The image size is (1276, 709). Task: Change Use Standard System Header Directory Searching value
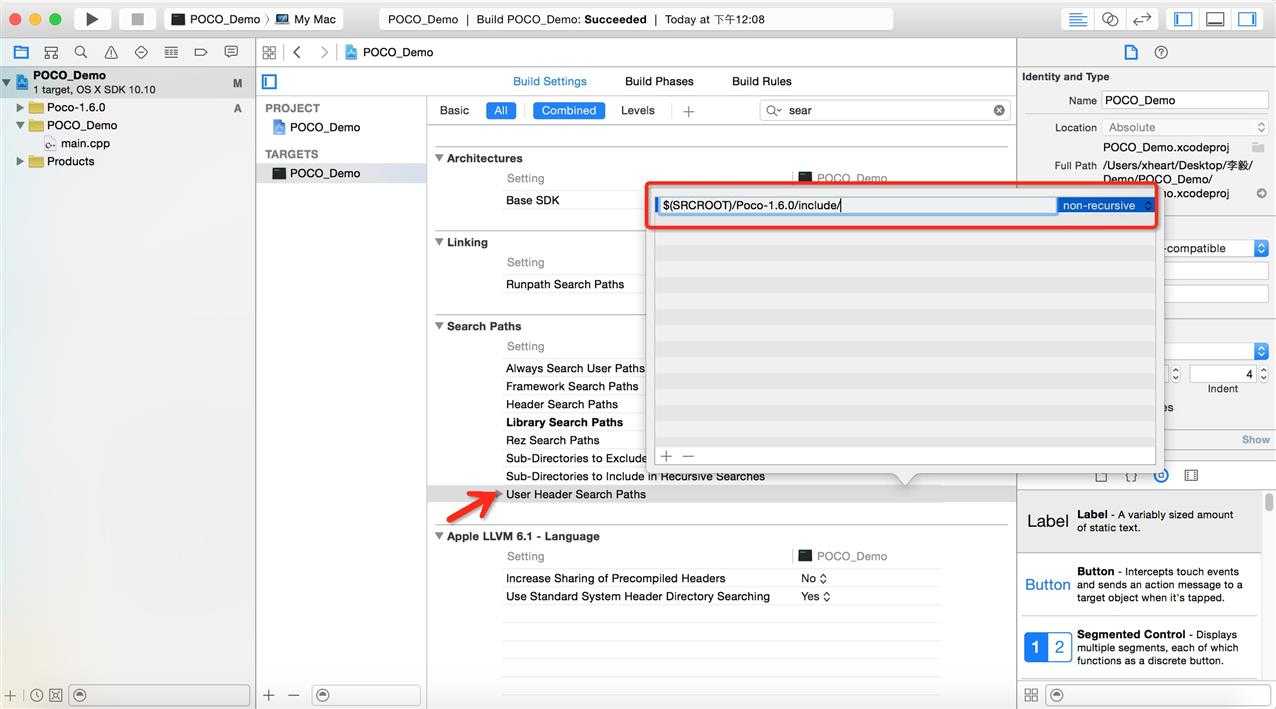816,596
